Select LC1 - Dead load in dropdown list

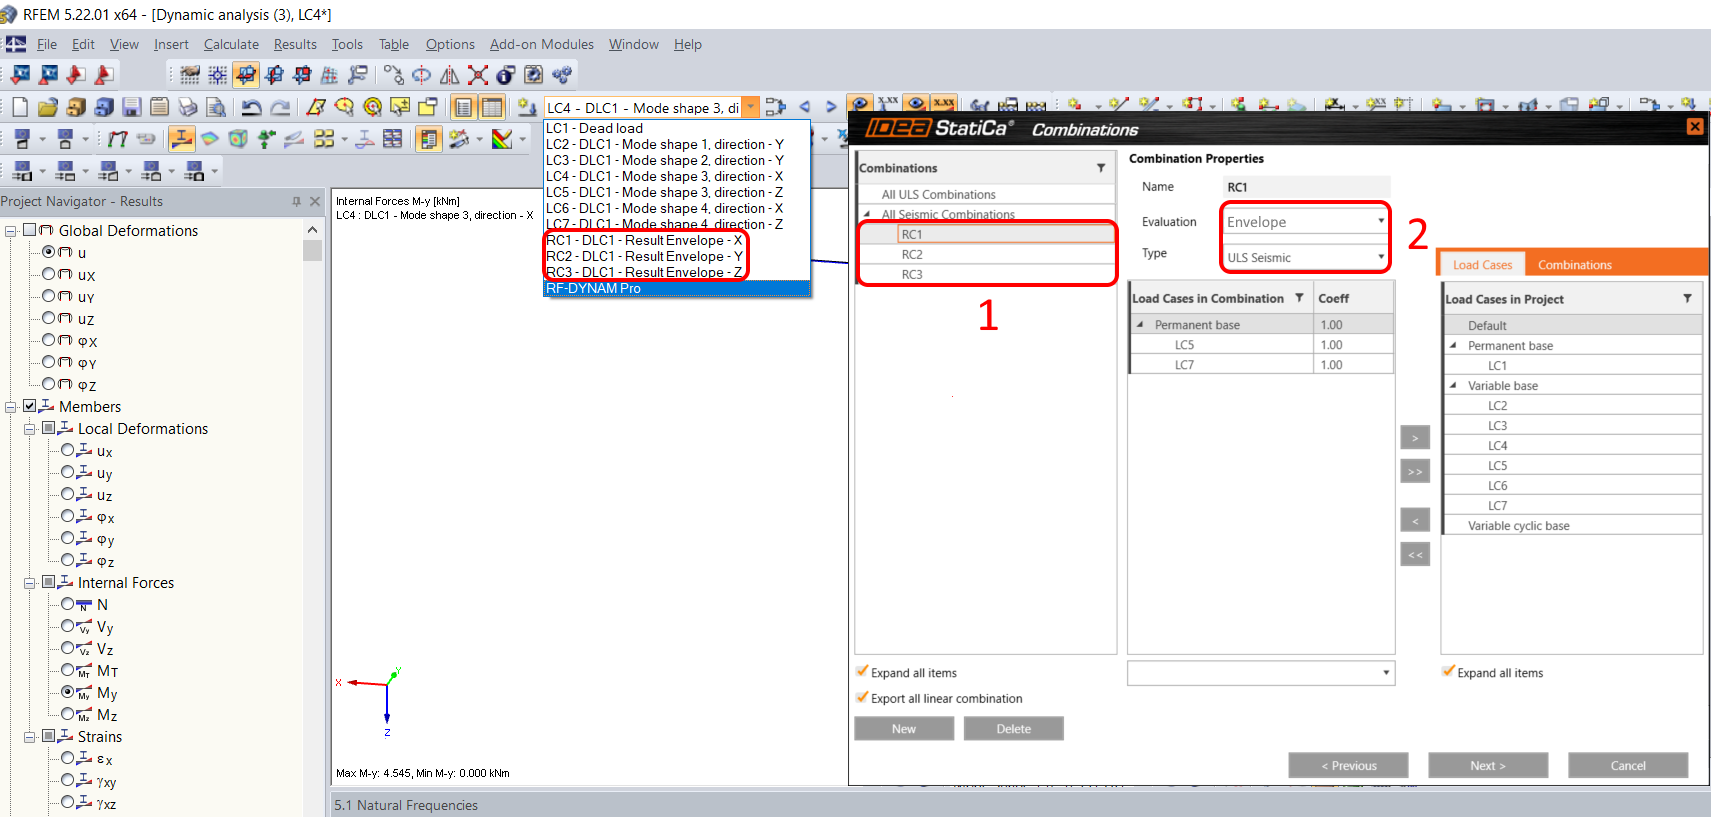coord(676,128)
